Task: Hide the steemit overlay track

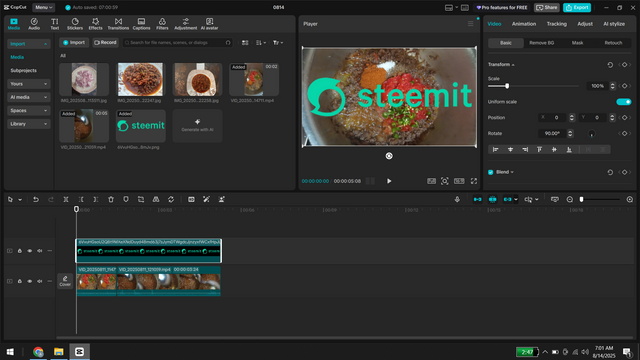Action: point(29,251)
